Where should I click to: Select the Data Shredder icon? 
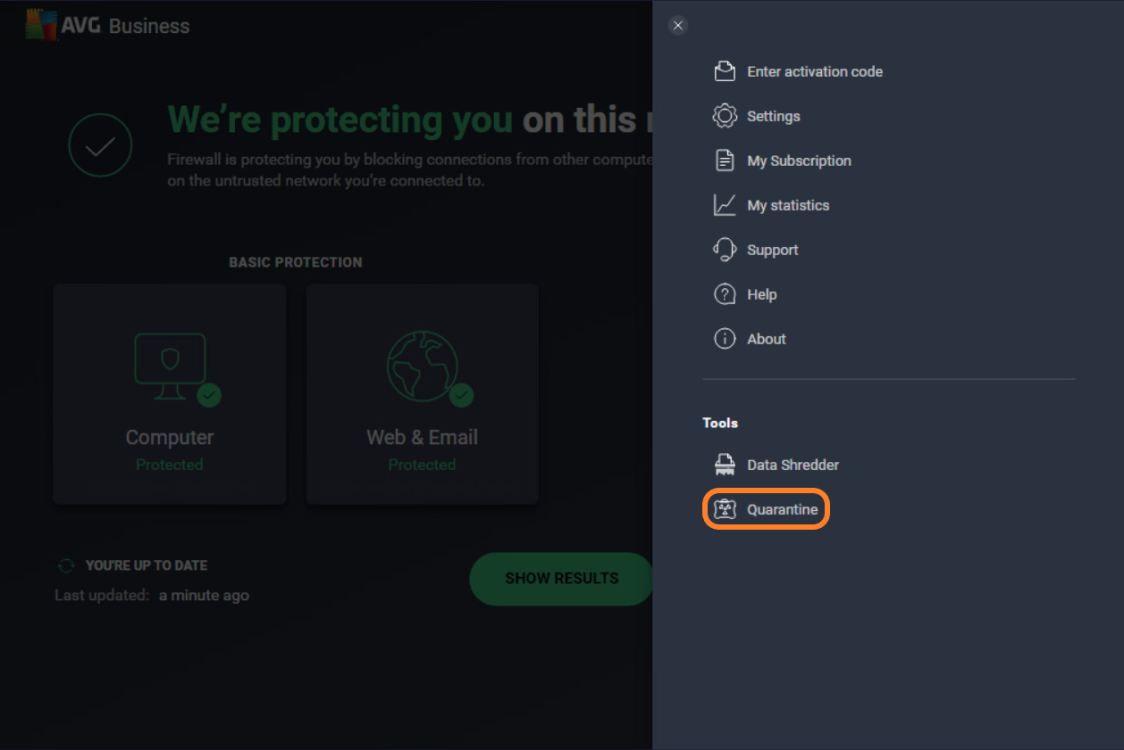pyautogui.click(x=724, y=463)
